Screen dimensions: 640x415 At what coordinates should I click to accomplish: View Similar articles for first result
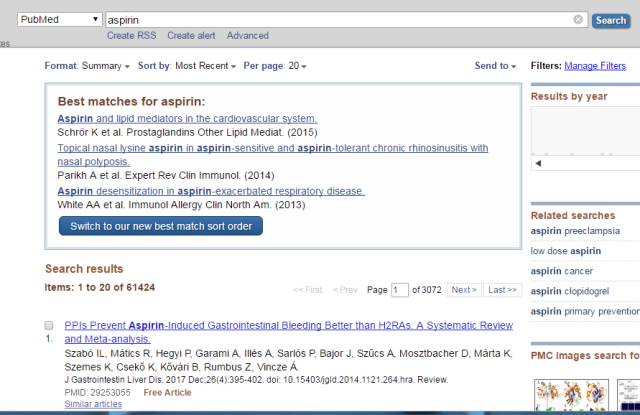[87, 404]
